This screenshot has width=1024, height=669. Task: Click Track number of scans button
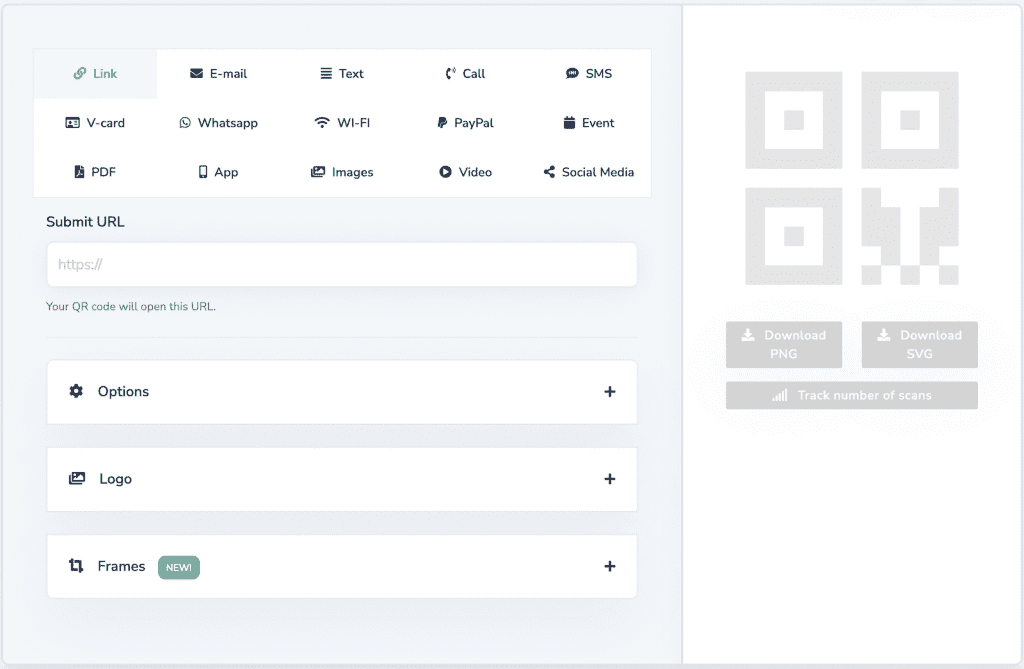pyautogui.click(x=852, y=395)
